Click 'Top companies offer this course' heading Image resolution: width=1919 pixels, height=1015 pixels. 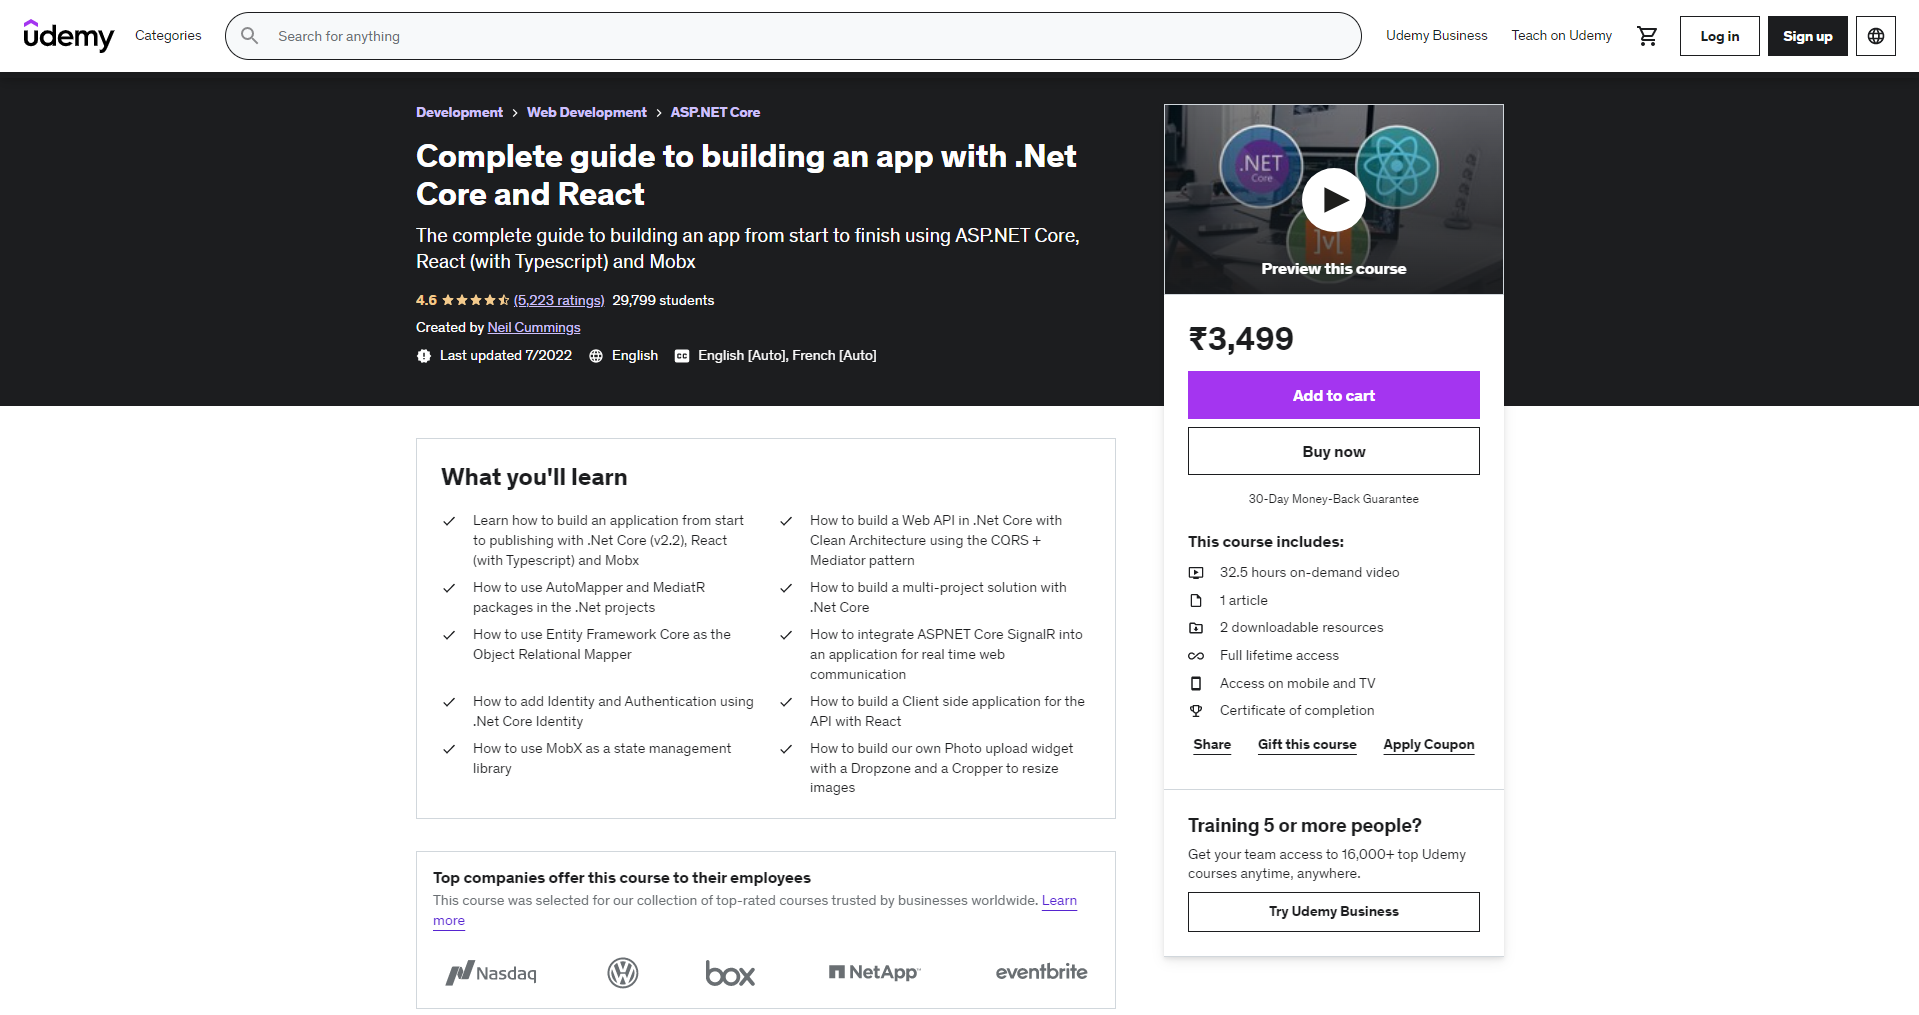[622, 878]
